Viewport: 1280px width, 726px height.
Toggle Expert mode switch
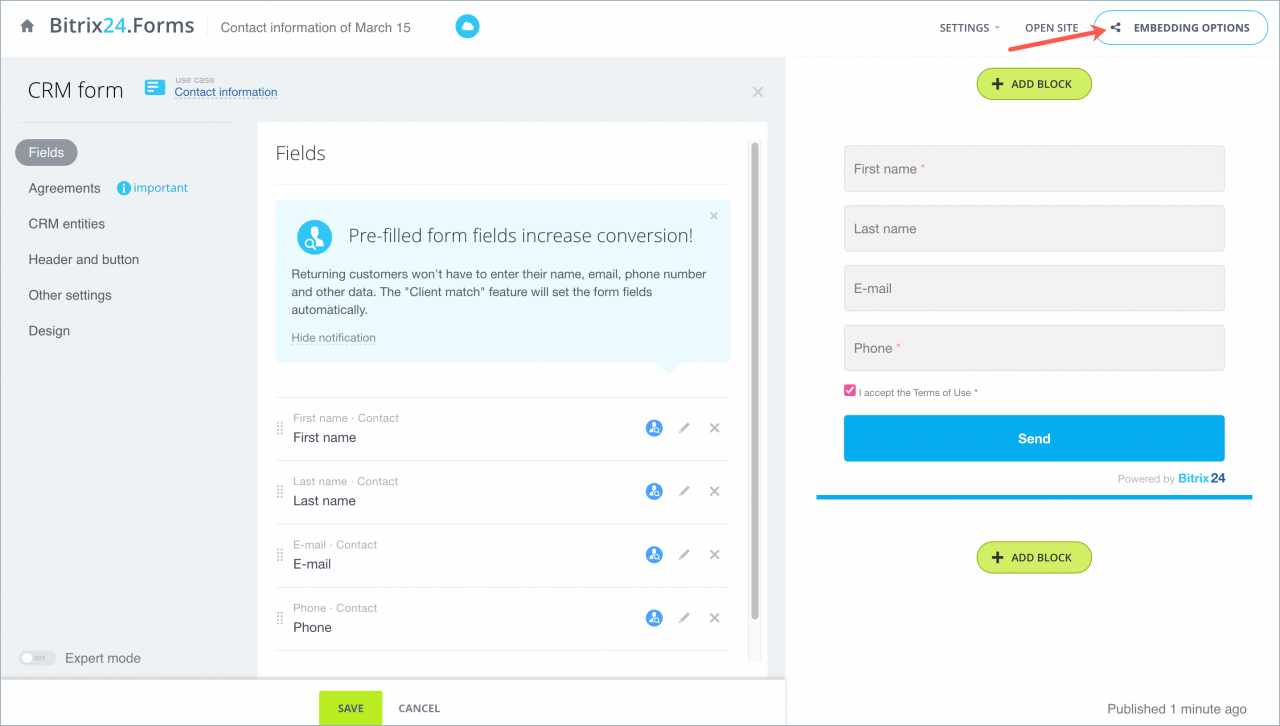[38, 658]
